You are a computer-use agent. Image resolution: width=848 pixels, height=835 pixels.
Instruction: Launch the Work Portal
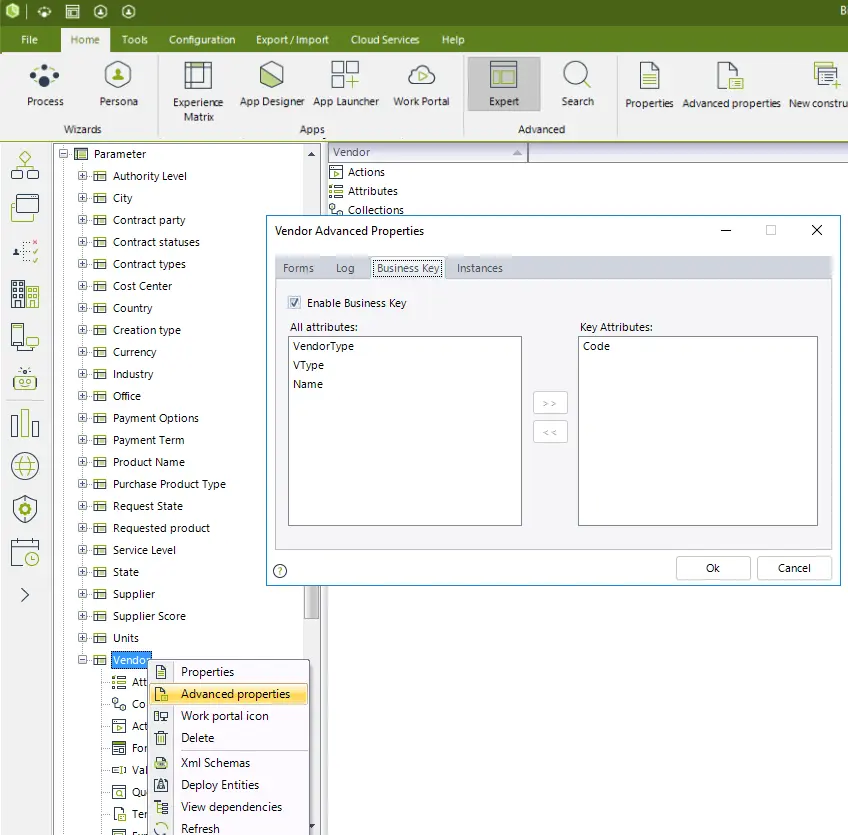[421, 84]
